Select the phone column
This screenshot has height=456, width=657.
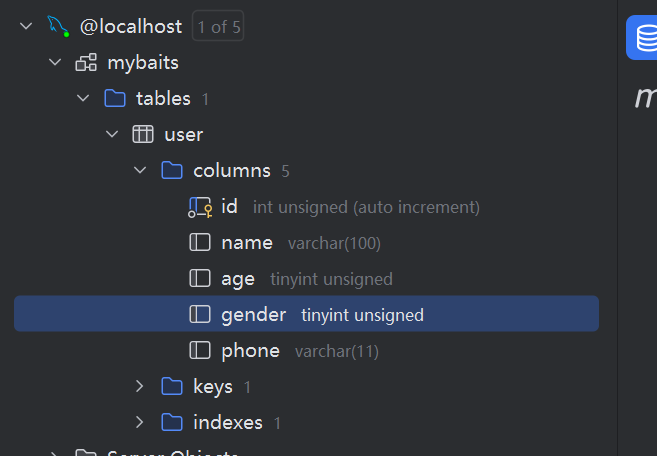[x=250, y=350]
